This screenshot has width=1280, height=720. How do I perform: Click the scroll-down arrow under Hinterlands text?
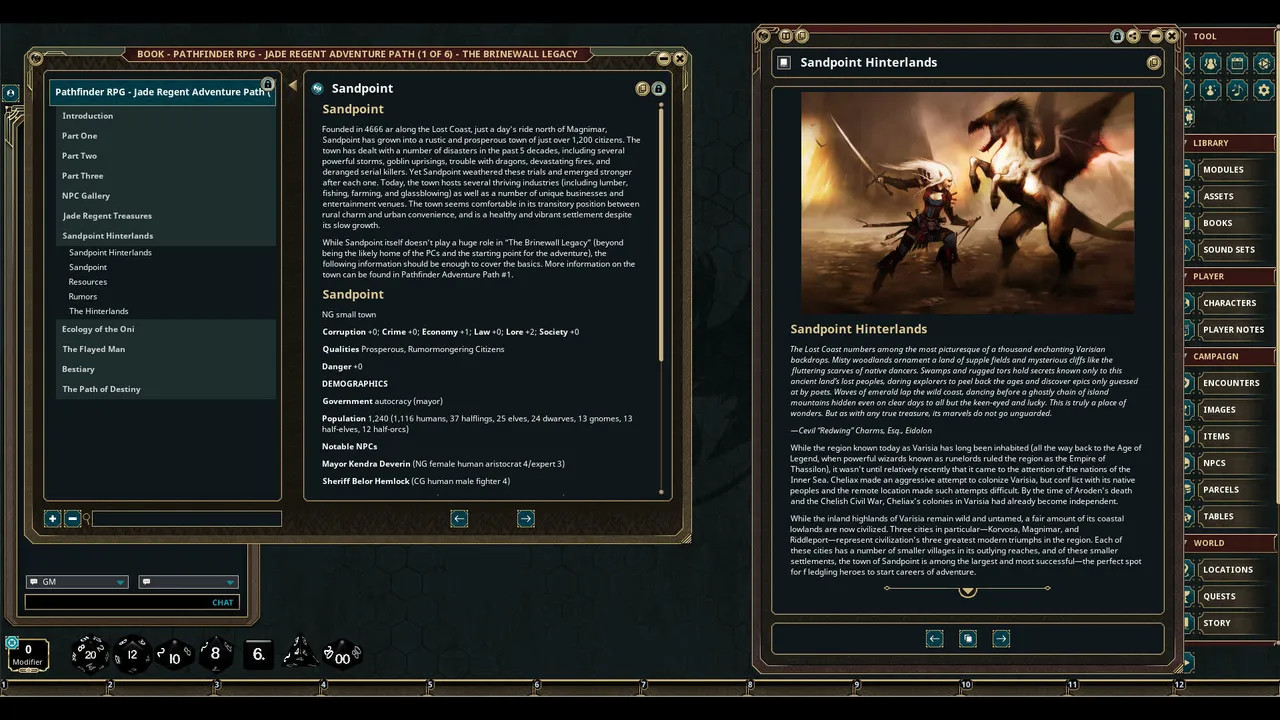pyautogui.click(x=967, y=591)
